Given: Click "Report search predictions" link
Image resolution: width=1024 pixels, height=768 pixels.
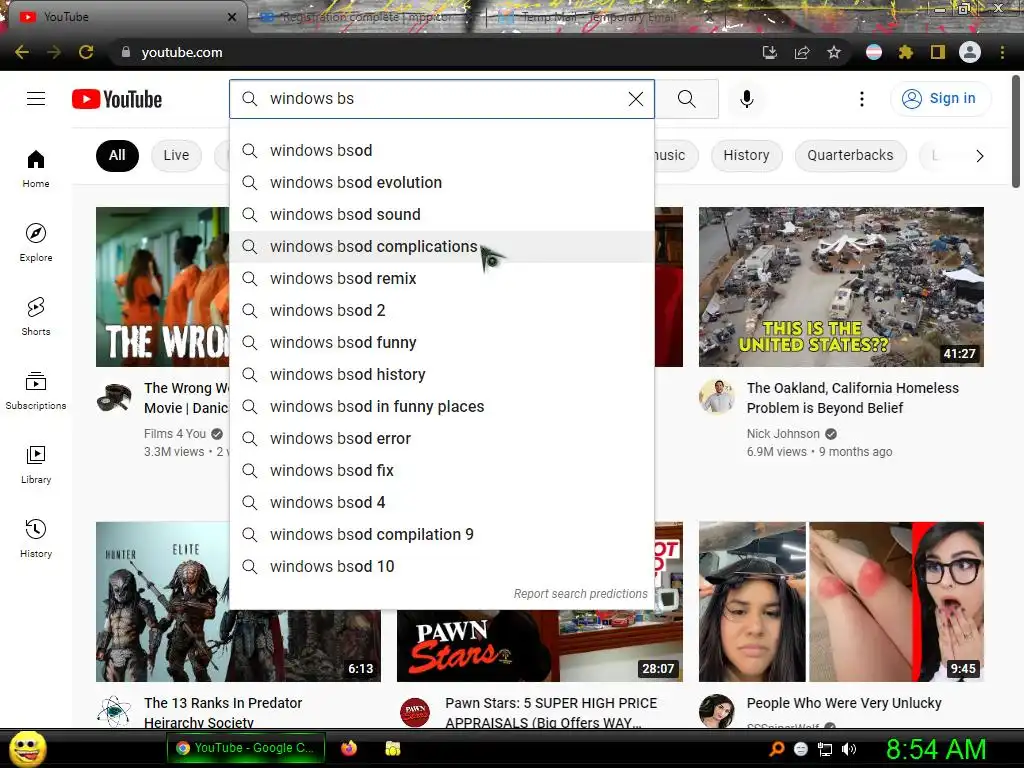Looking at the screenshot, I should [x=581, y=594].
